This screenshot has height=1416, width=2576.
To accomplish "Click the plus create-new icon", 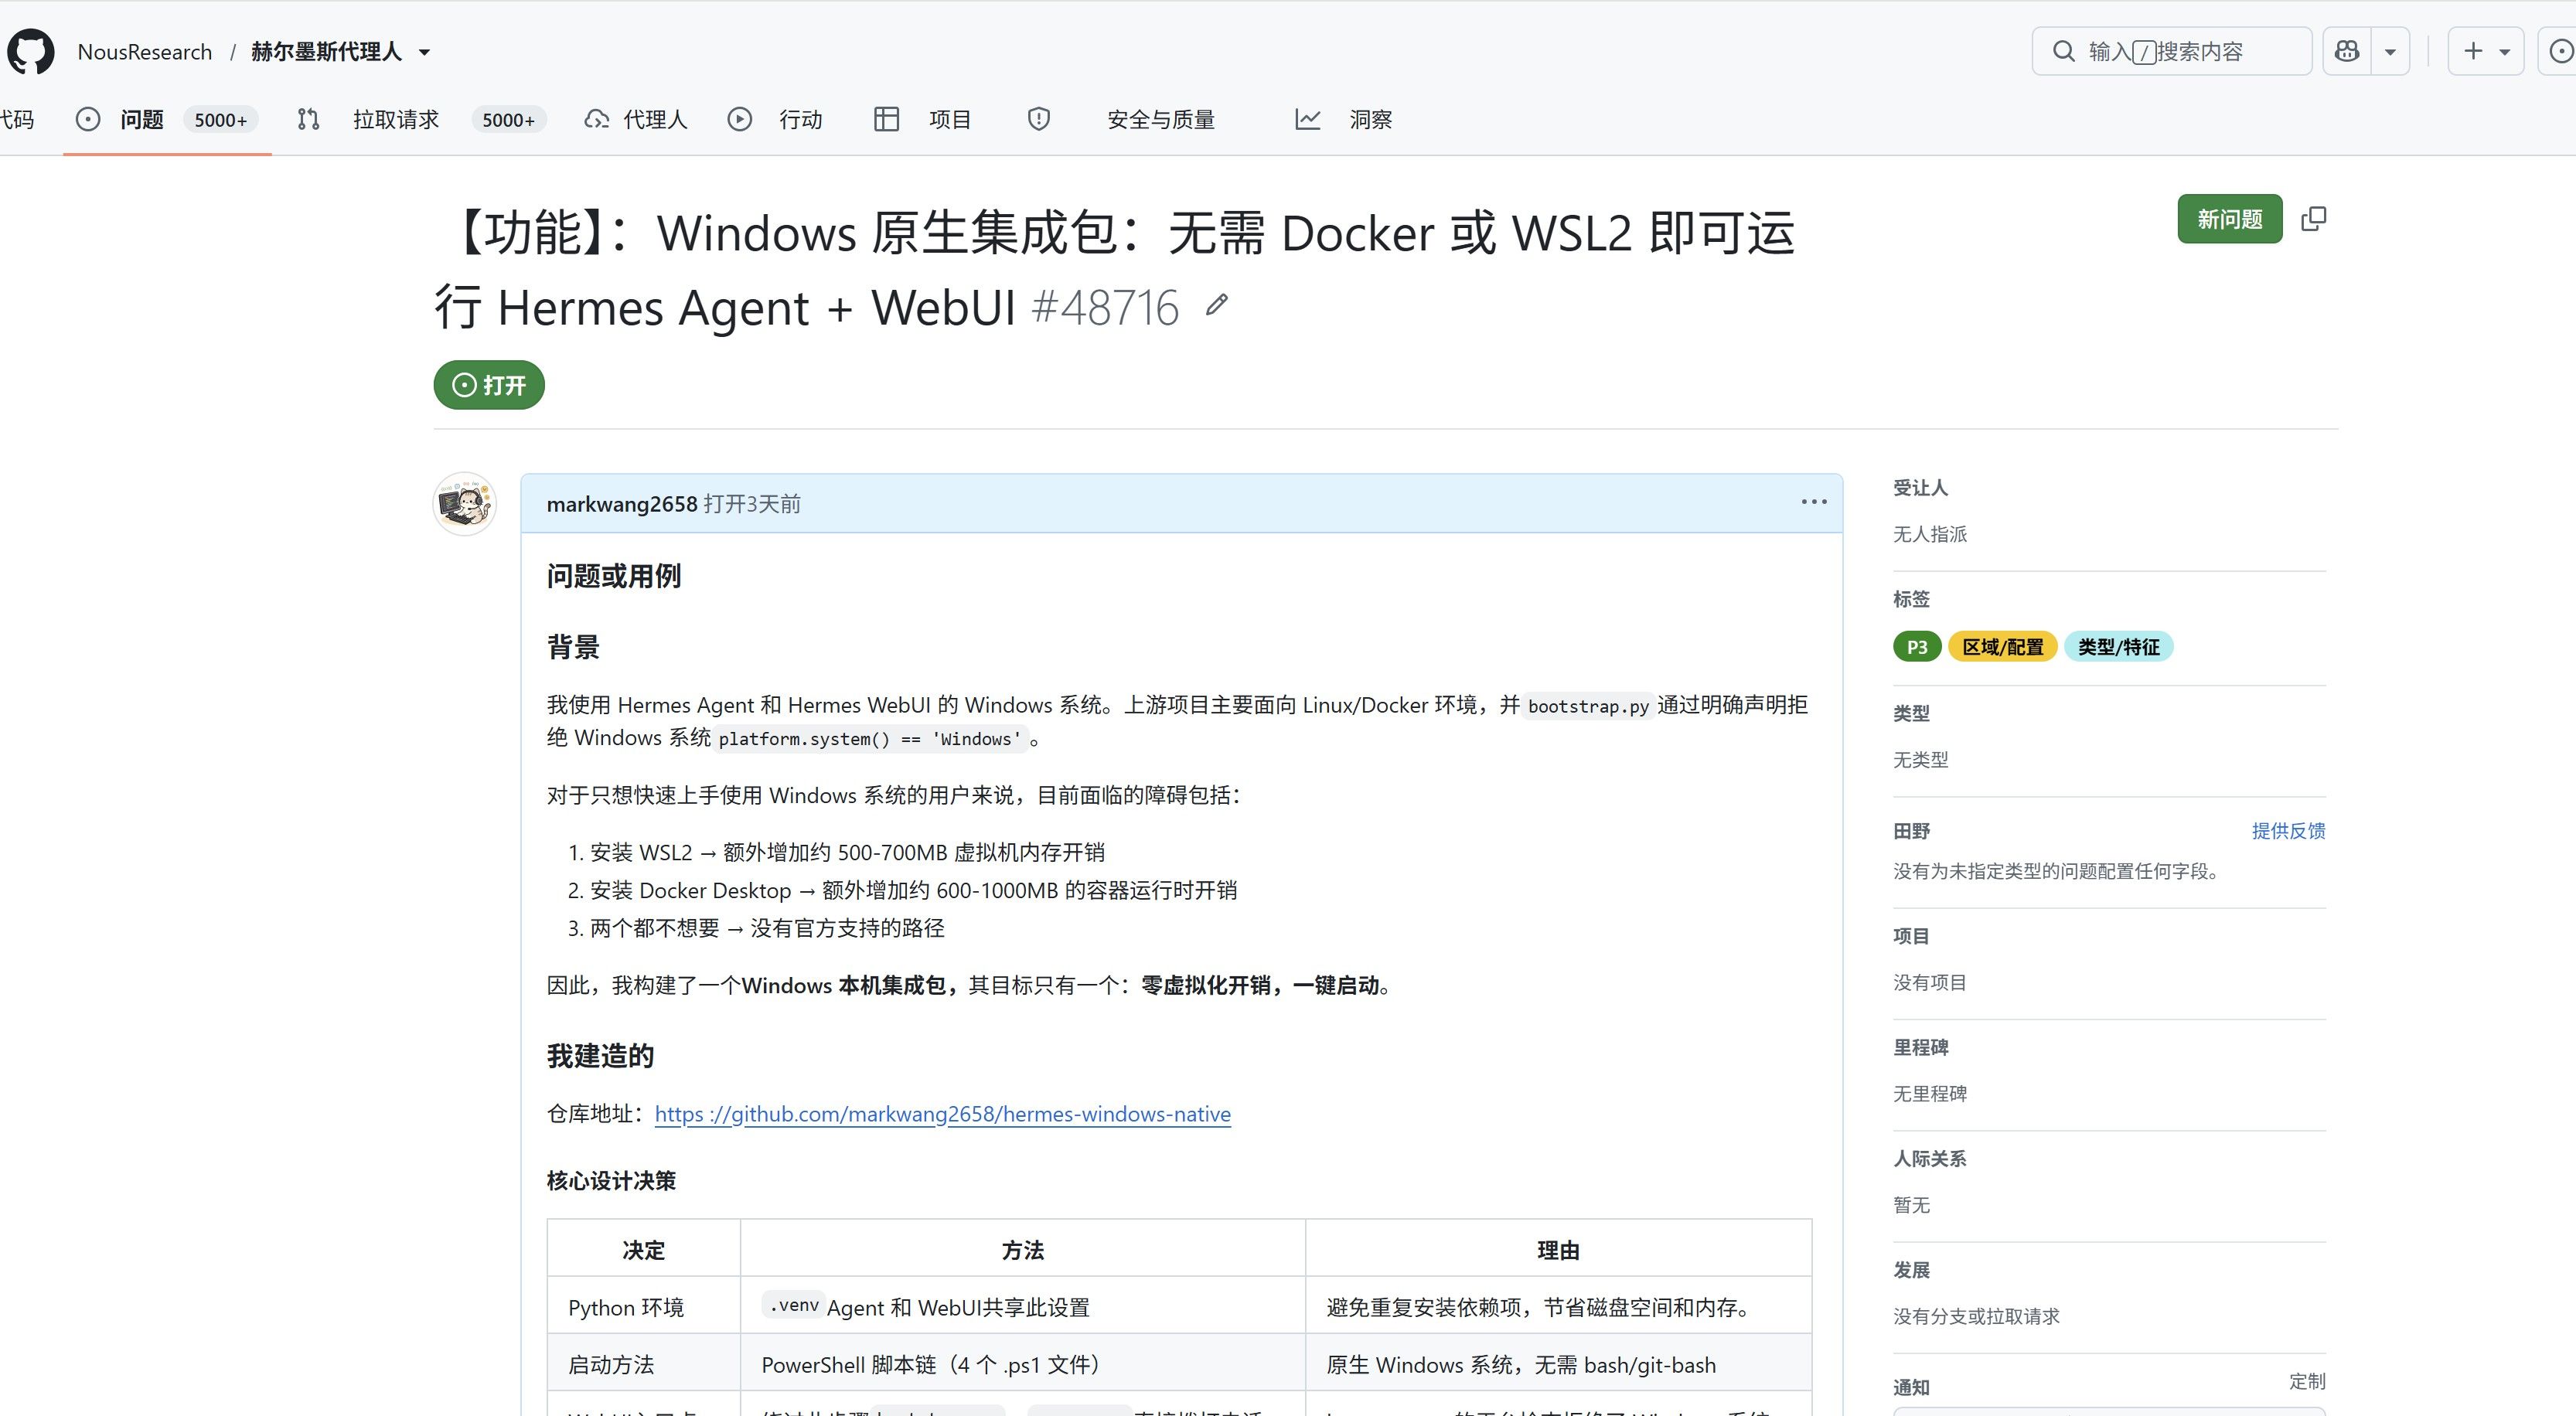I will point(2473,51).
